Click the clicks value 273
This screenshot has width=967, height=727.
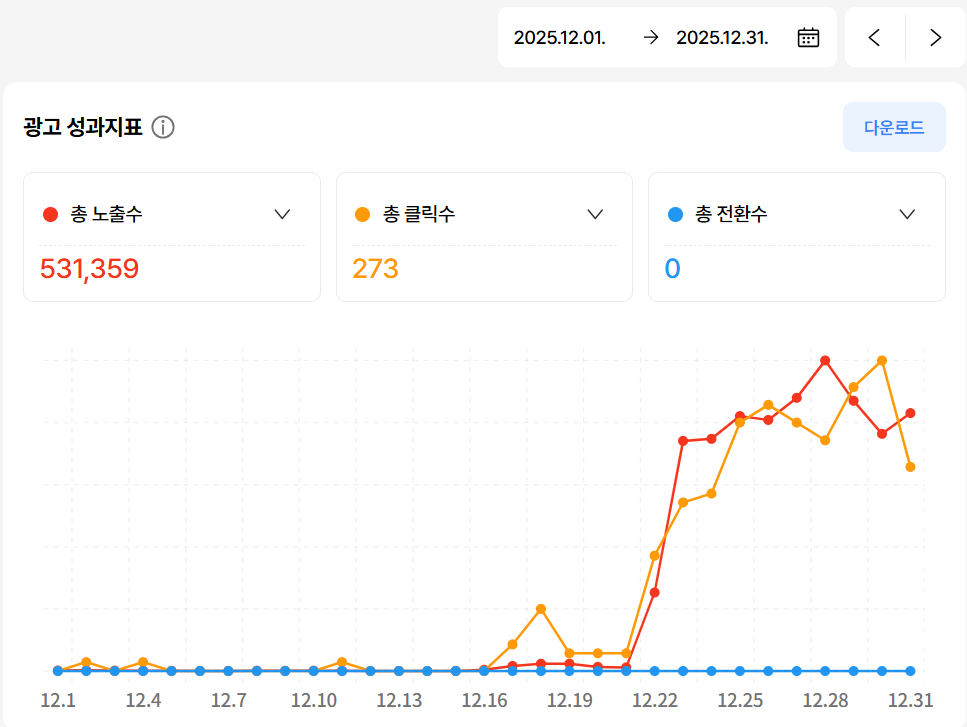click(x=376, y=269)
